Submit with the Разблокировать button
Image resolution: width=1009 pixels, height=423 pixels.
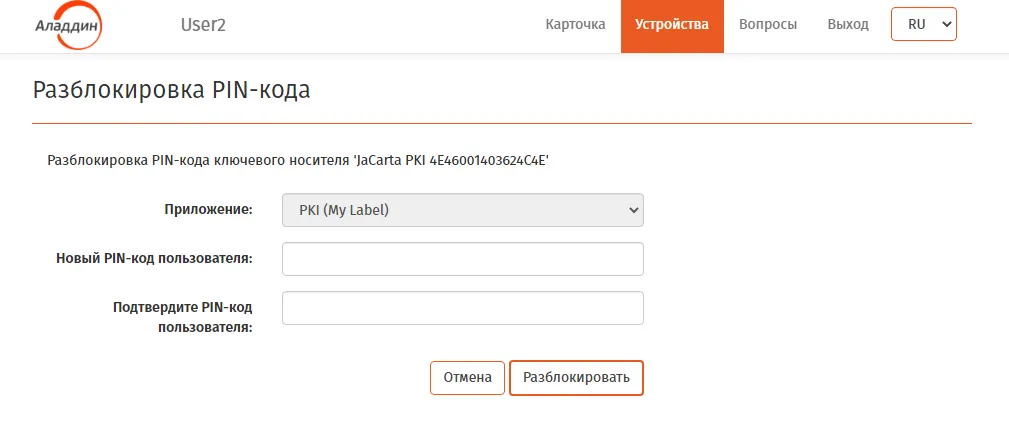576,377
